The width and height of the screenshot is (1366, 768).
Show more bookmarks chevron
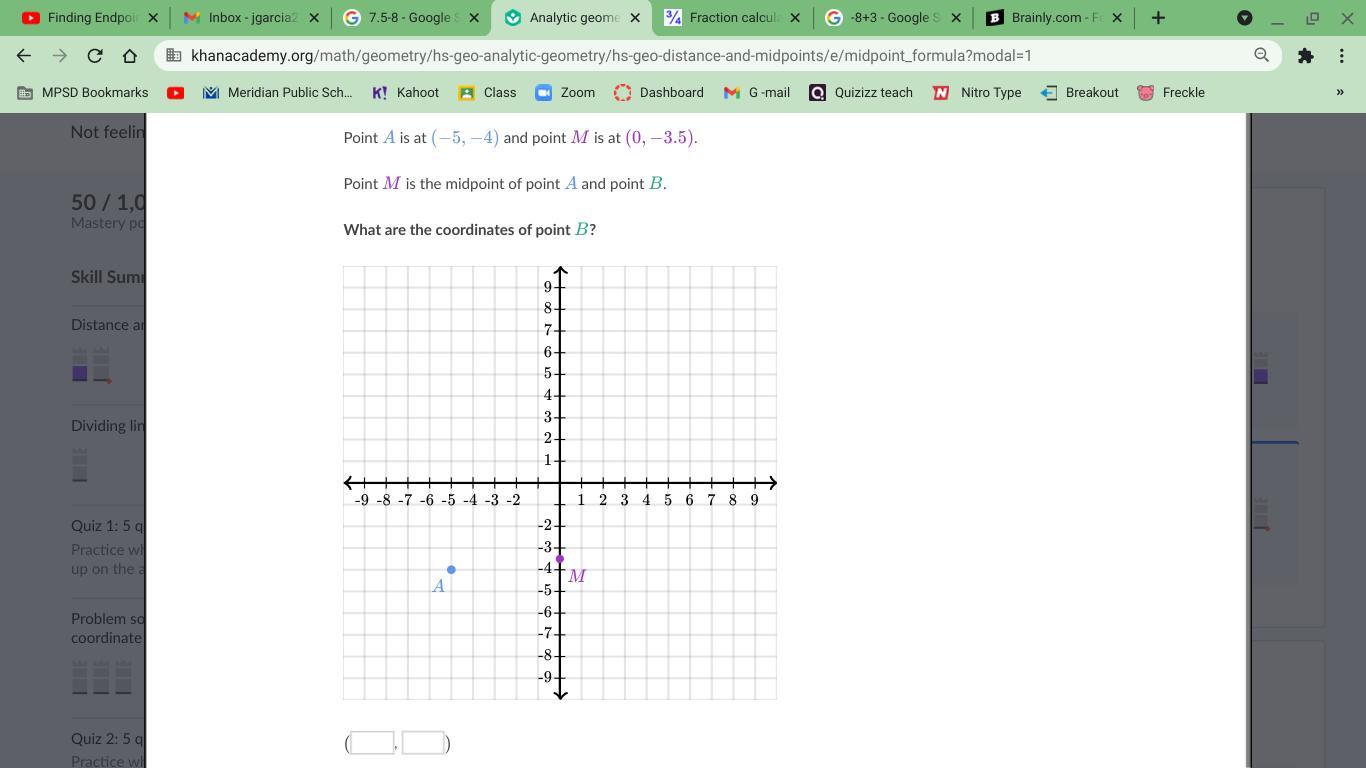click(1340, 92)
